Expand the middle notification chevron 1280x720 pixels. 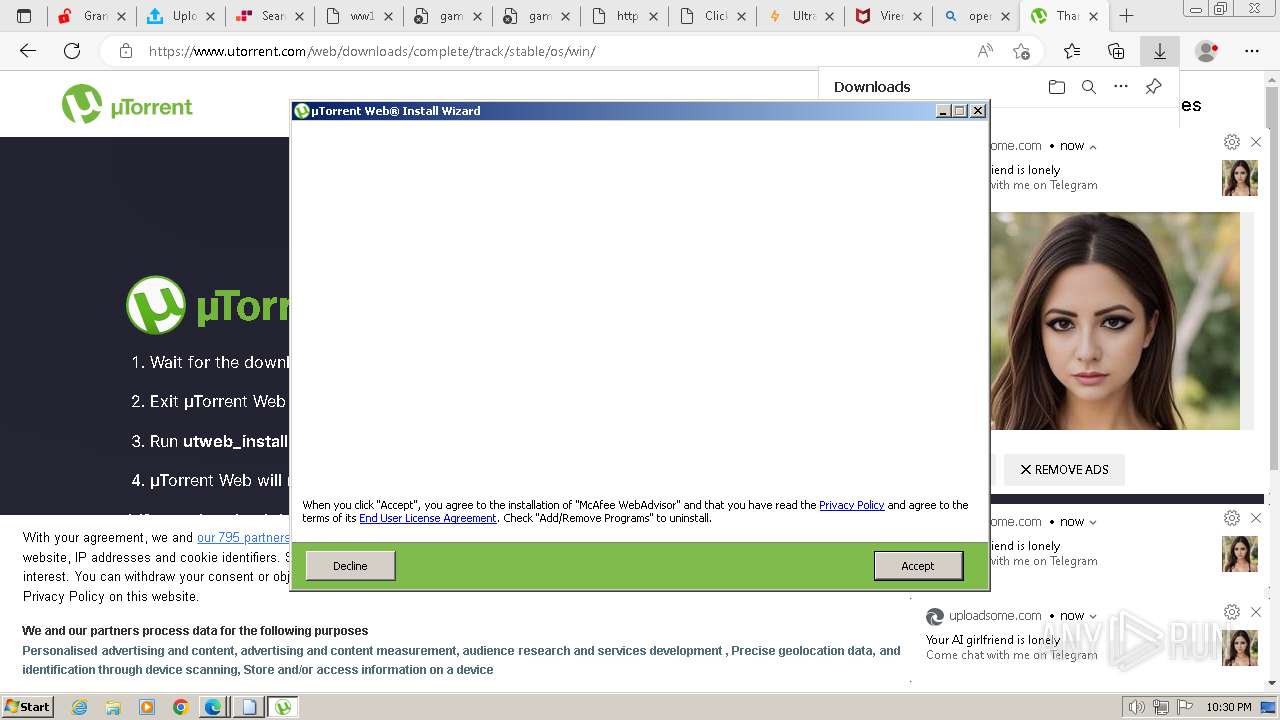coord(1092,522)
